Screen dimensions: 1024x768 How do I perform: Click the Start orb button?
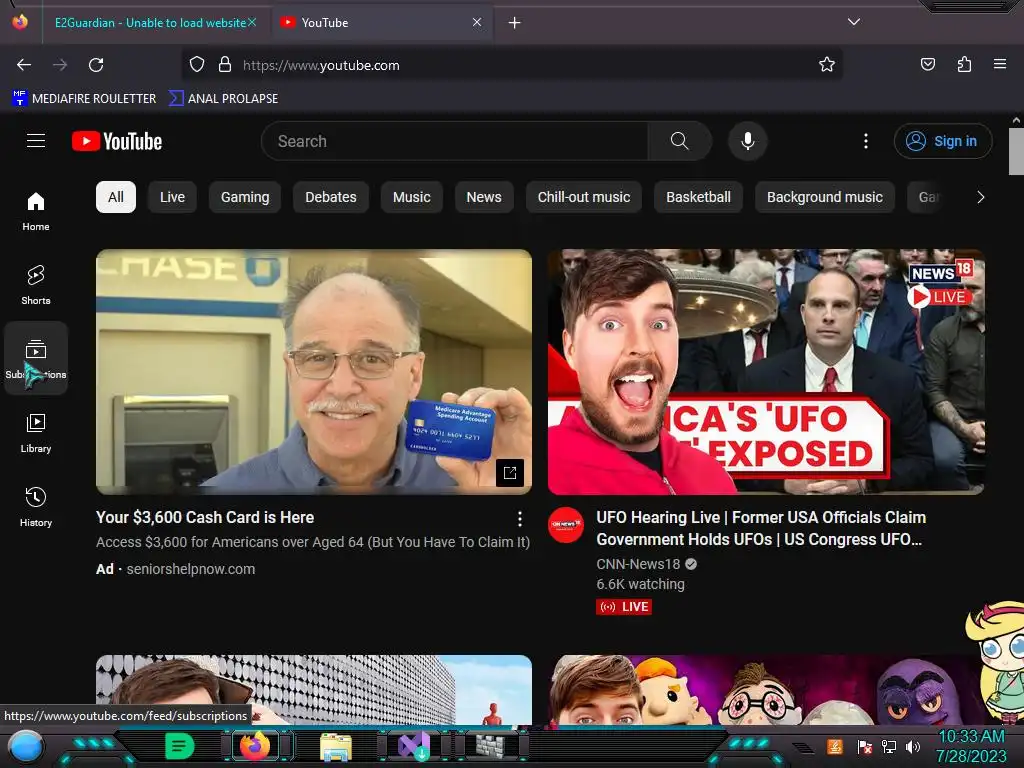pos(26,746)
